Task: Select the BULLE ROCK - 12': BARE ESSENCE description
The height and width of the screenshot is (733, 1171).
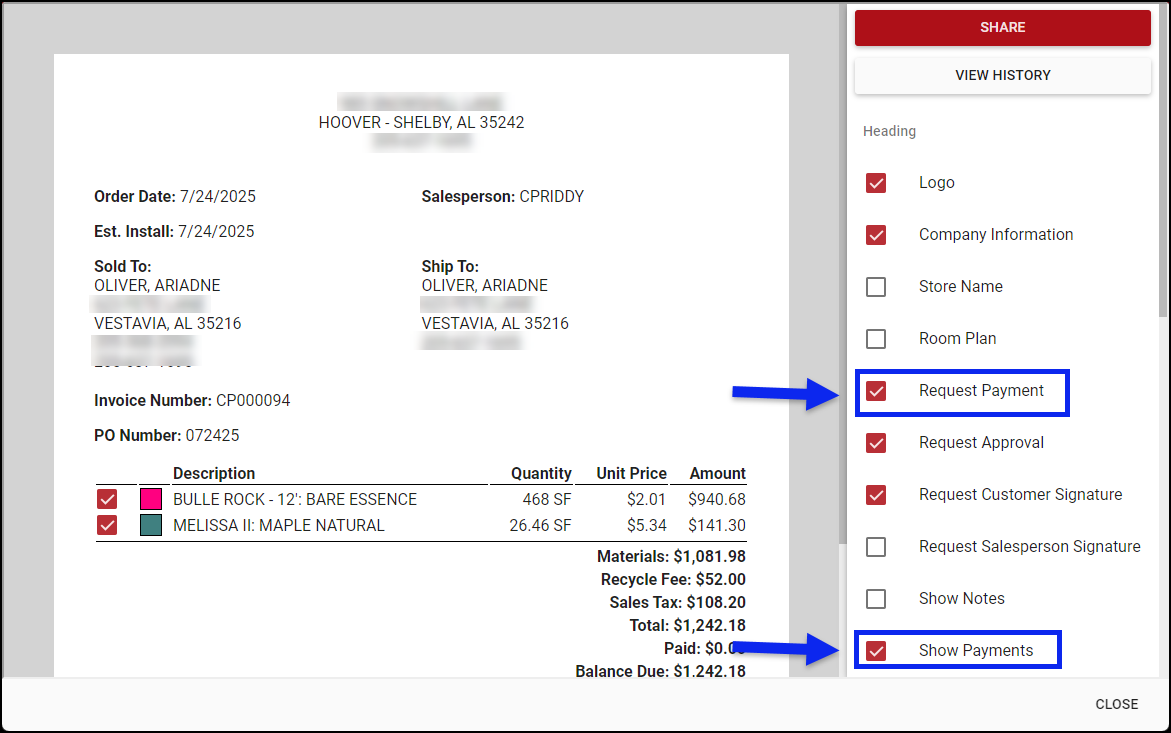Action: pos(295,499)
